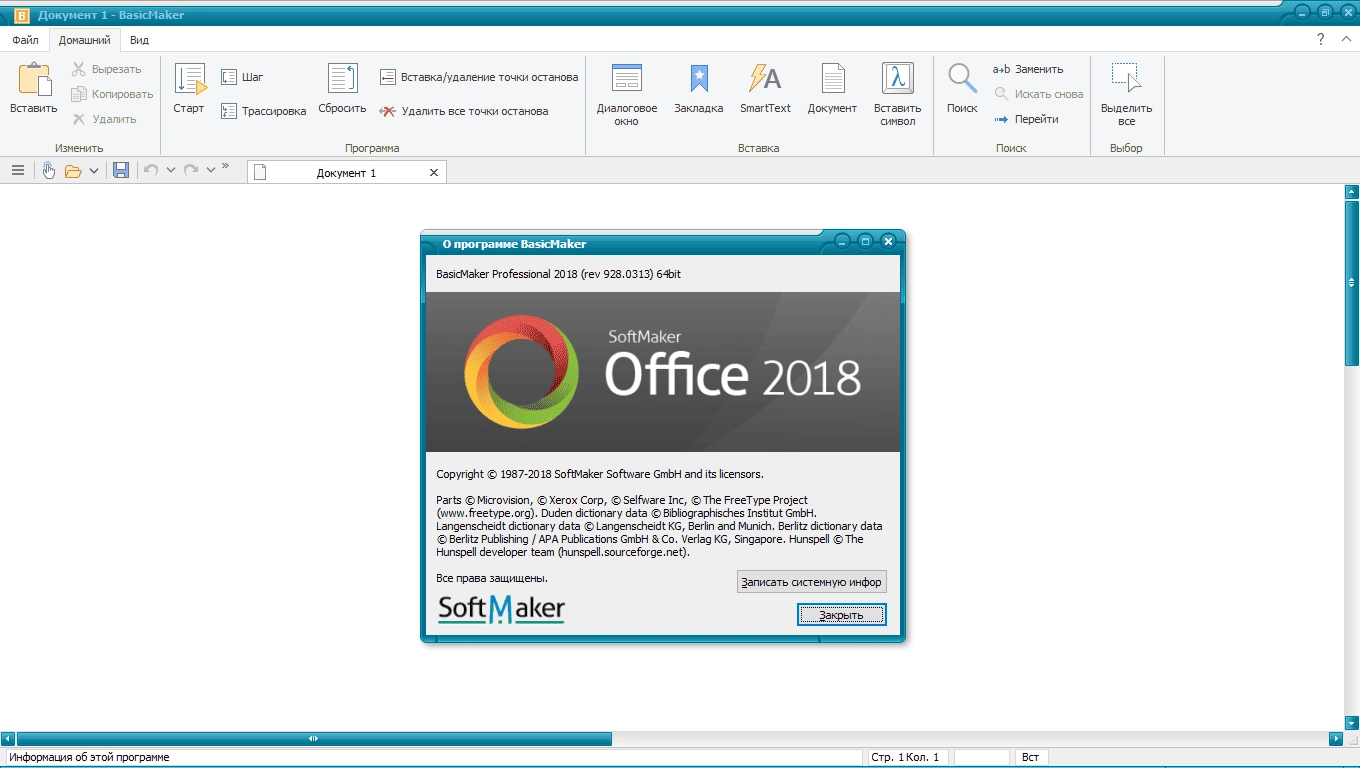This screenshot has height=768, width=1360.
Task: Click the vertical scrollbar thumb
Action: point(1352,283)
